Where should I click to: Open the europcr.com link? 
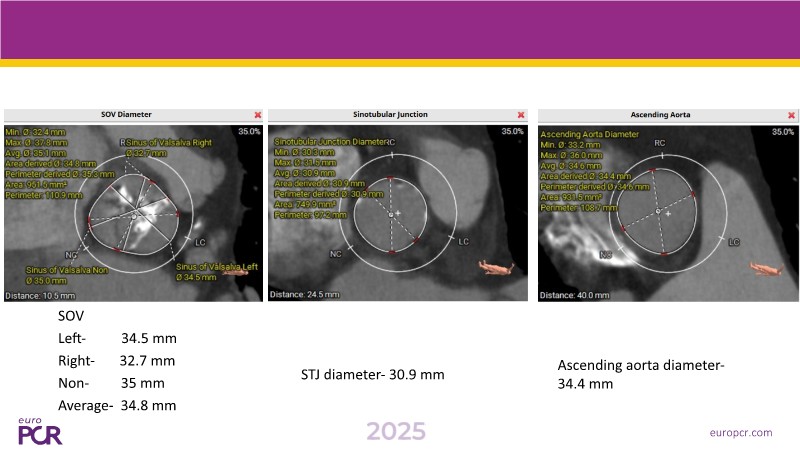click(x=739, y=432)
